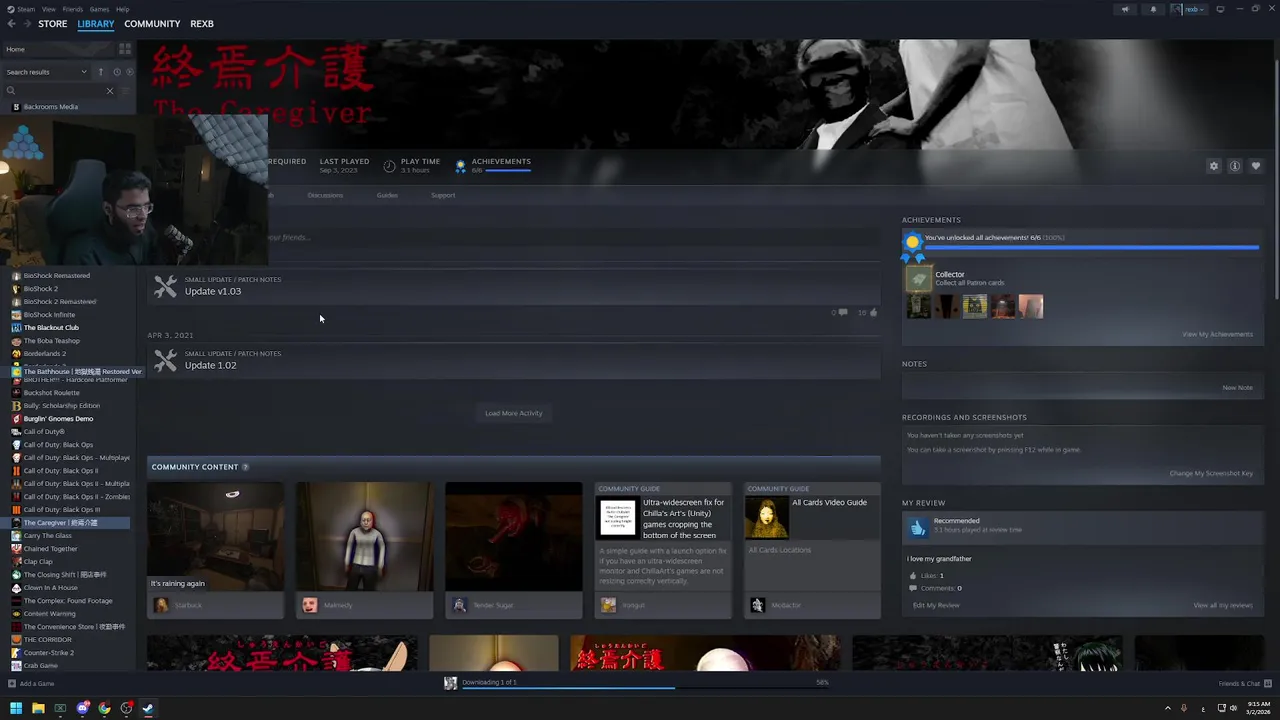Show hidden system tray icons

pos(1167,708)
